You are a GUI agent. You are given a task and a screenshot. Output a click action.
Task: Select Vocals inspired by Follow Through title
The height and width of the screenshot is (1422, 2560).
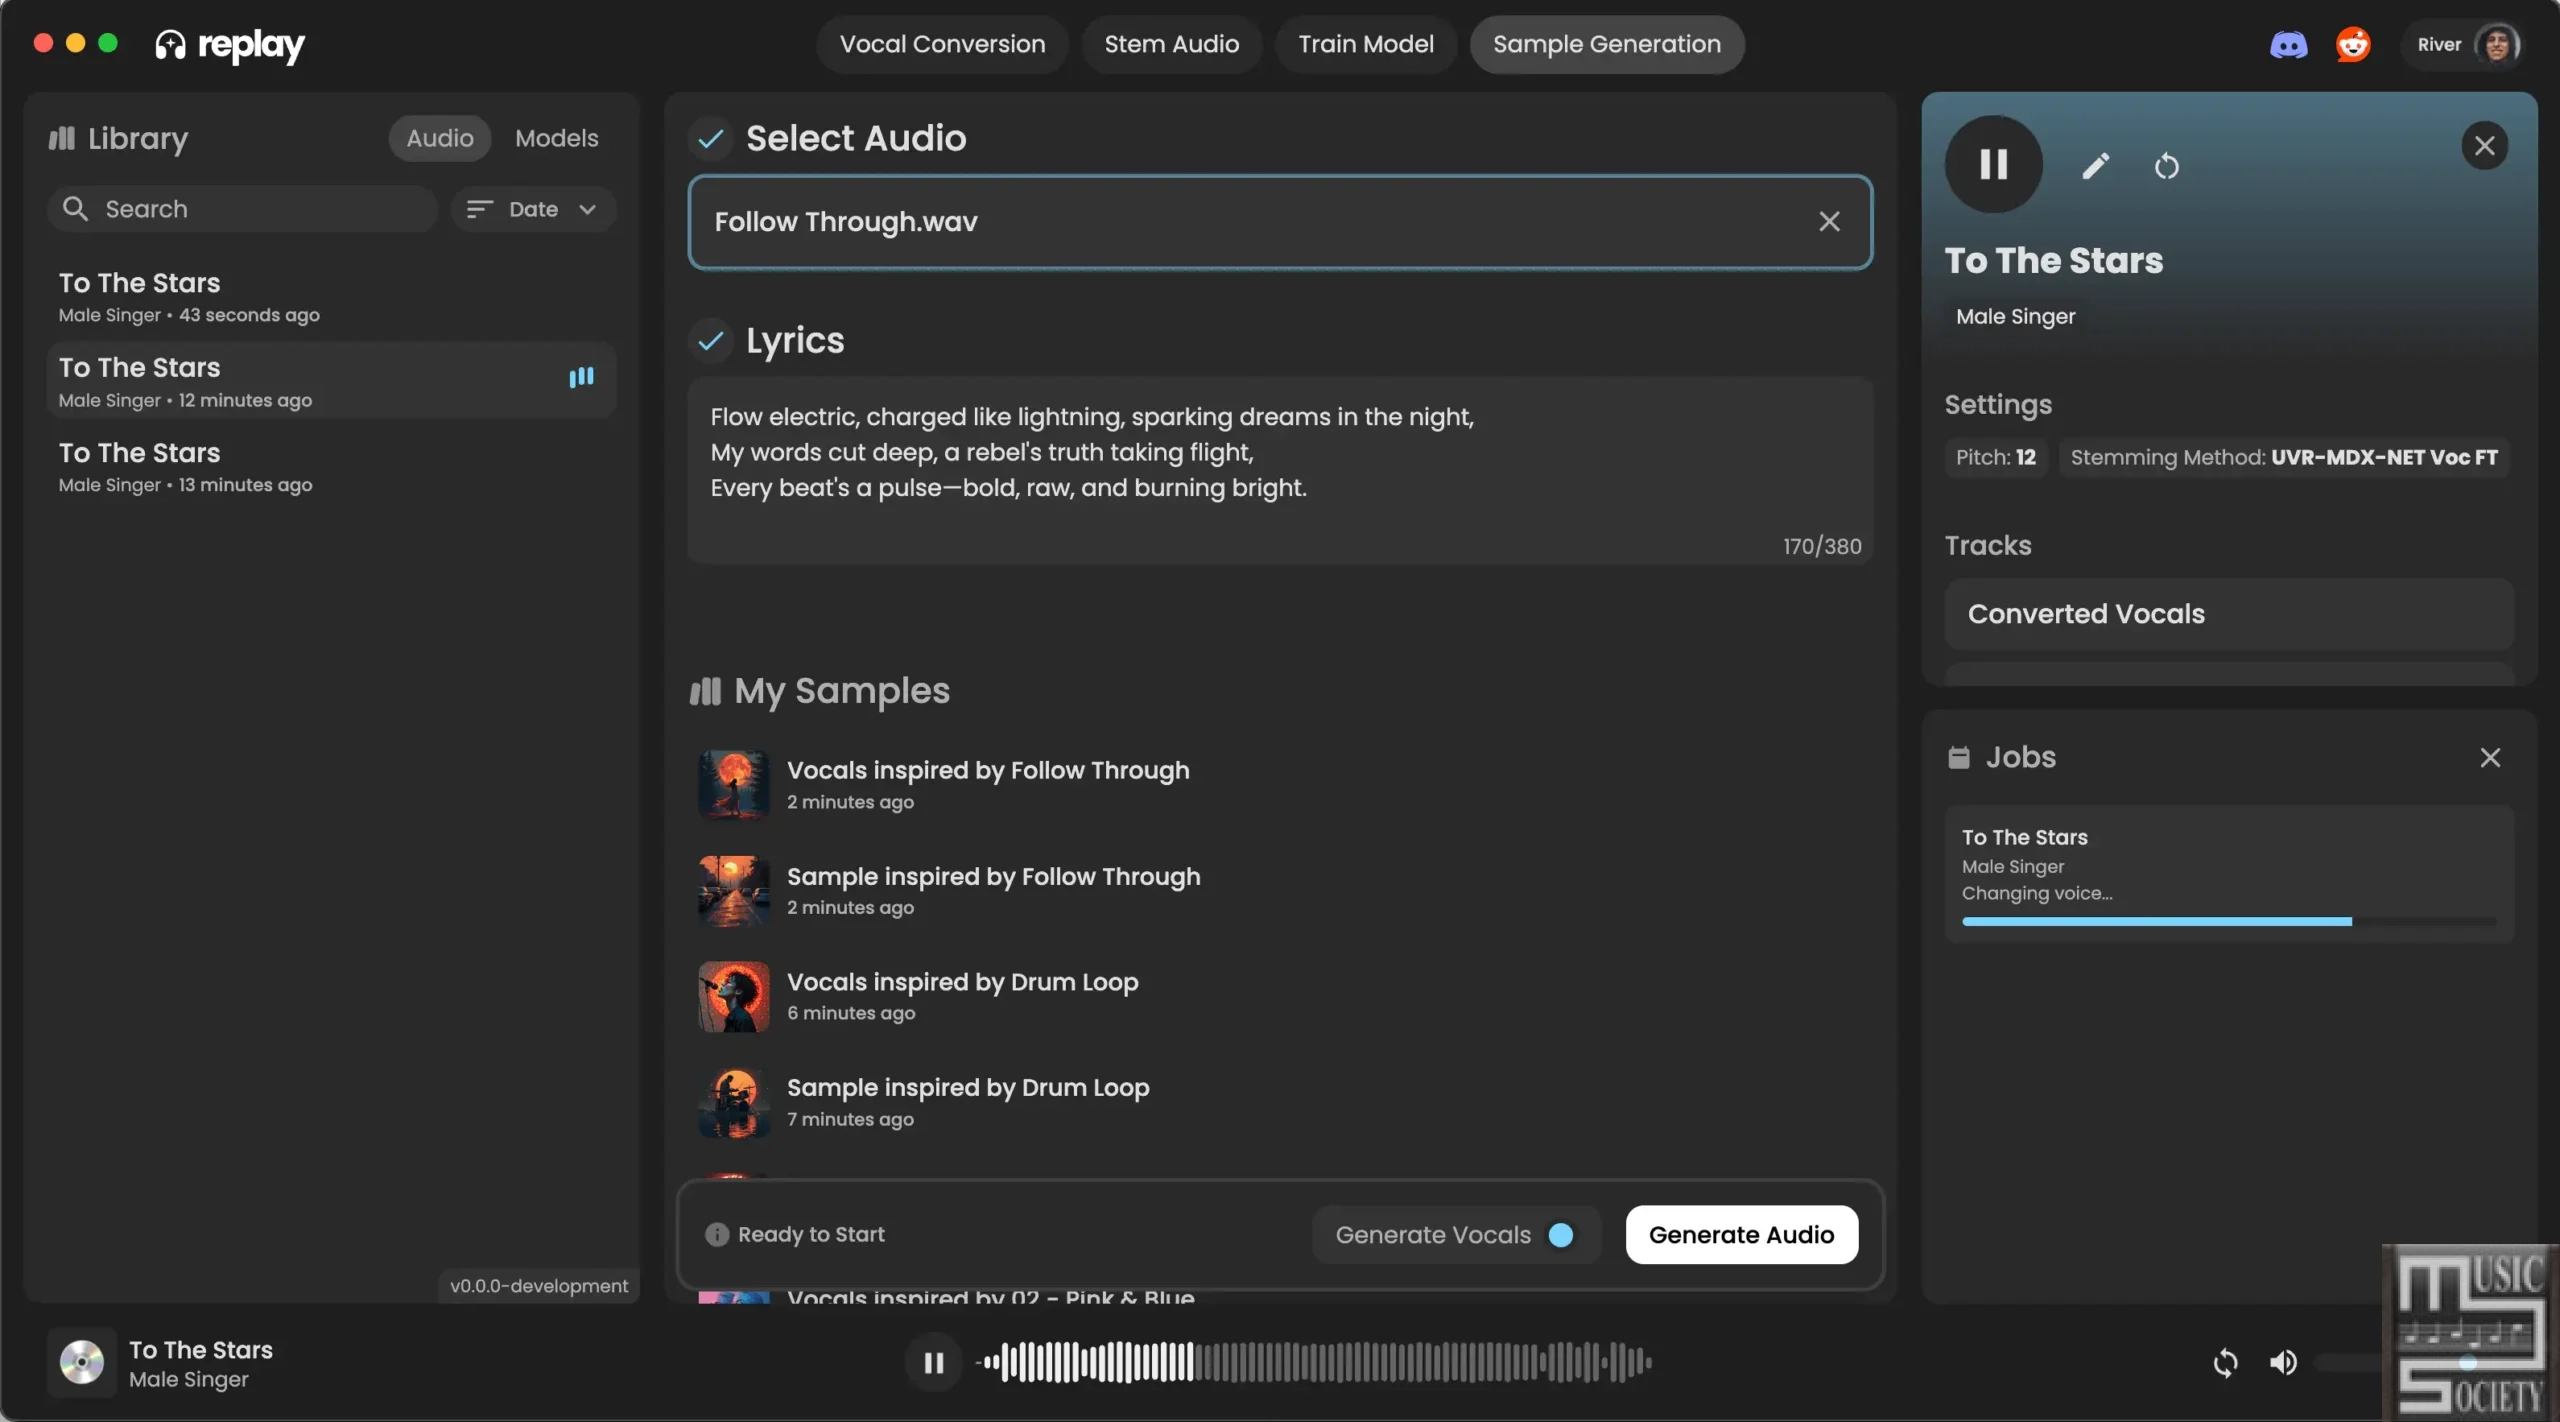coord(988,771)
